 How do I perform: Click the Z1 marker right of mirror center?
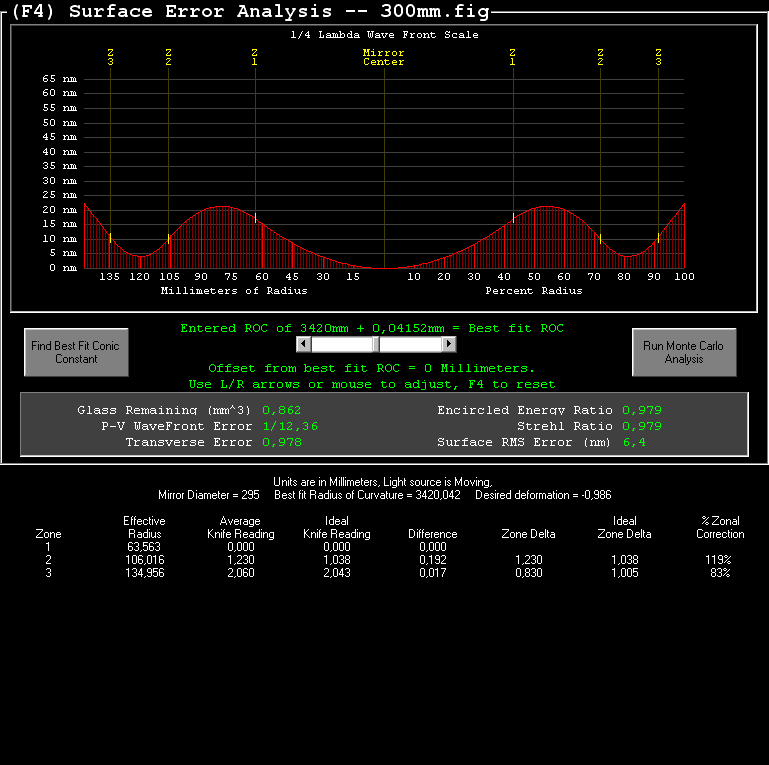(x=512, y=57)
